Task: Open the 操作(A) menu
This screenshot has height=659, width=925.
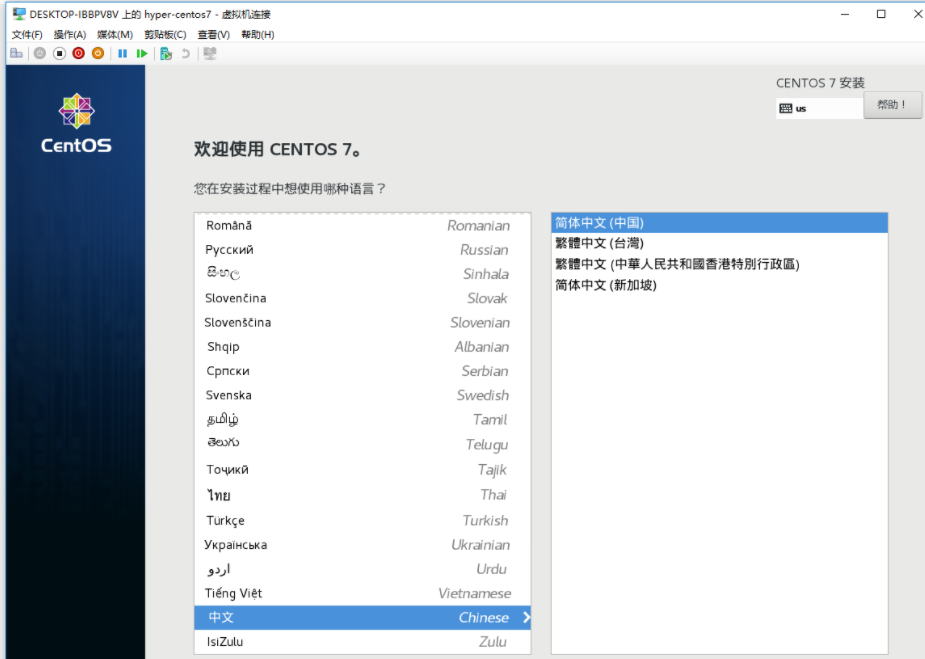Action: 70,35
